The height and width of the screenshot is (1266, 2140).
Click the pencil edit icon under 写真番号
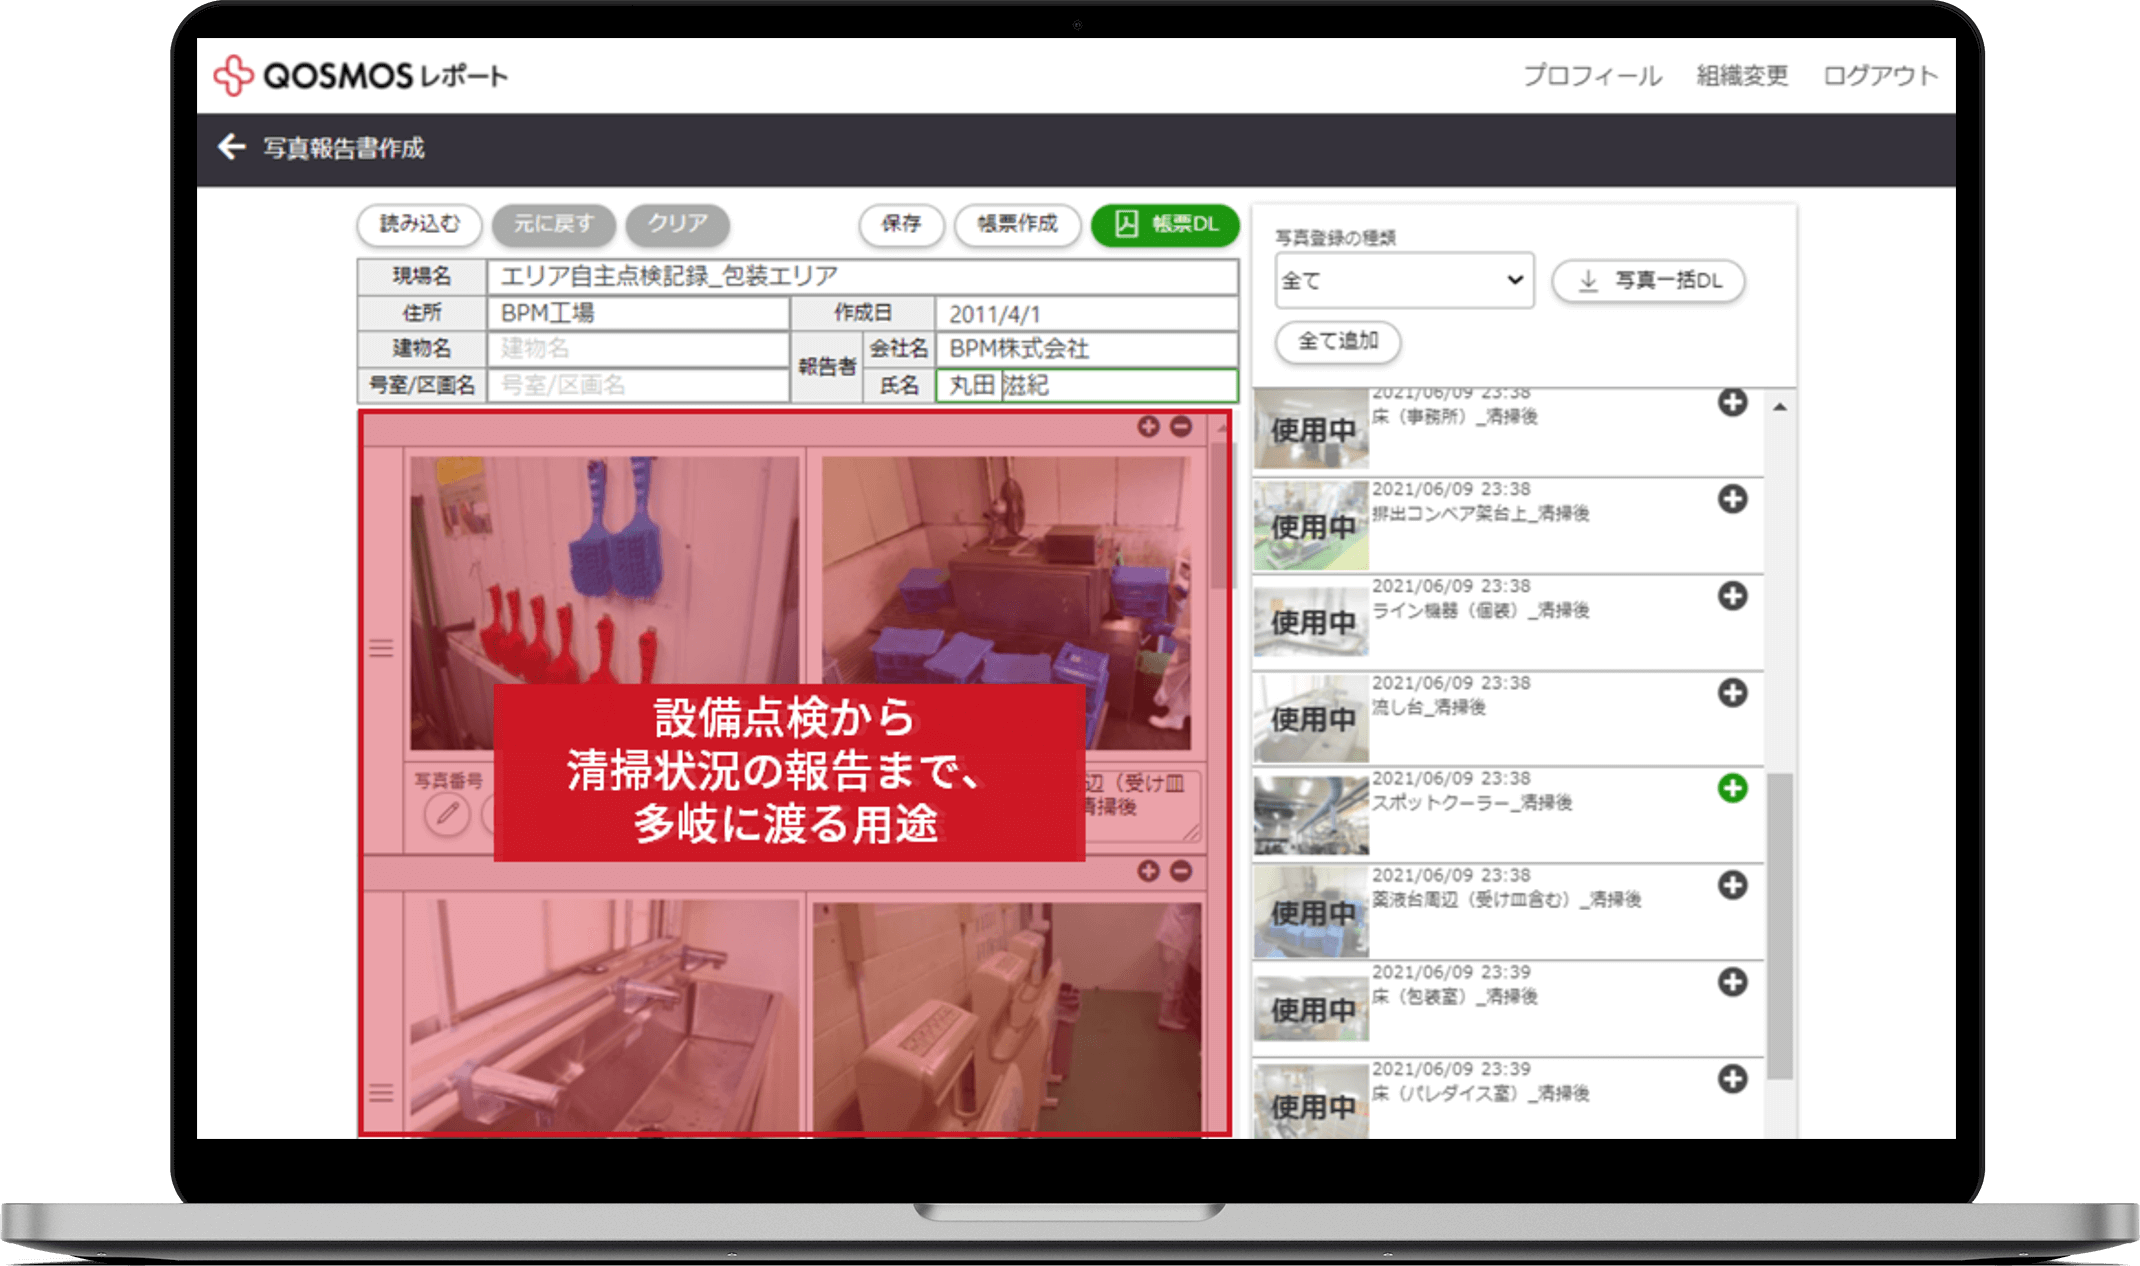(447, 814)
